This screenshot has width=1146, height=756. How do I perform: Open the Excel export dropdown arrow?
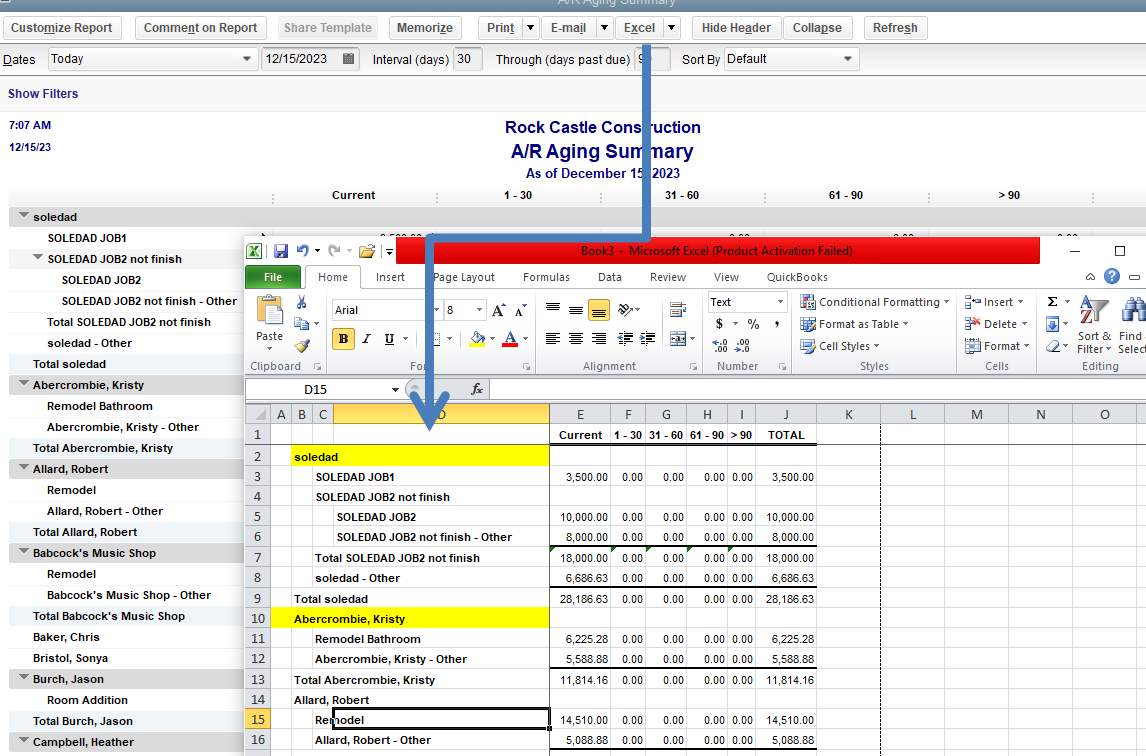coord(672,28)
